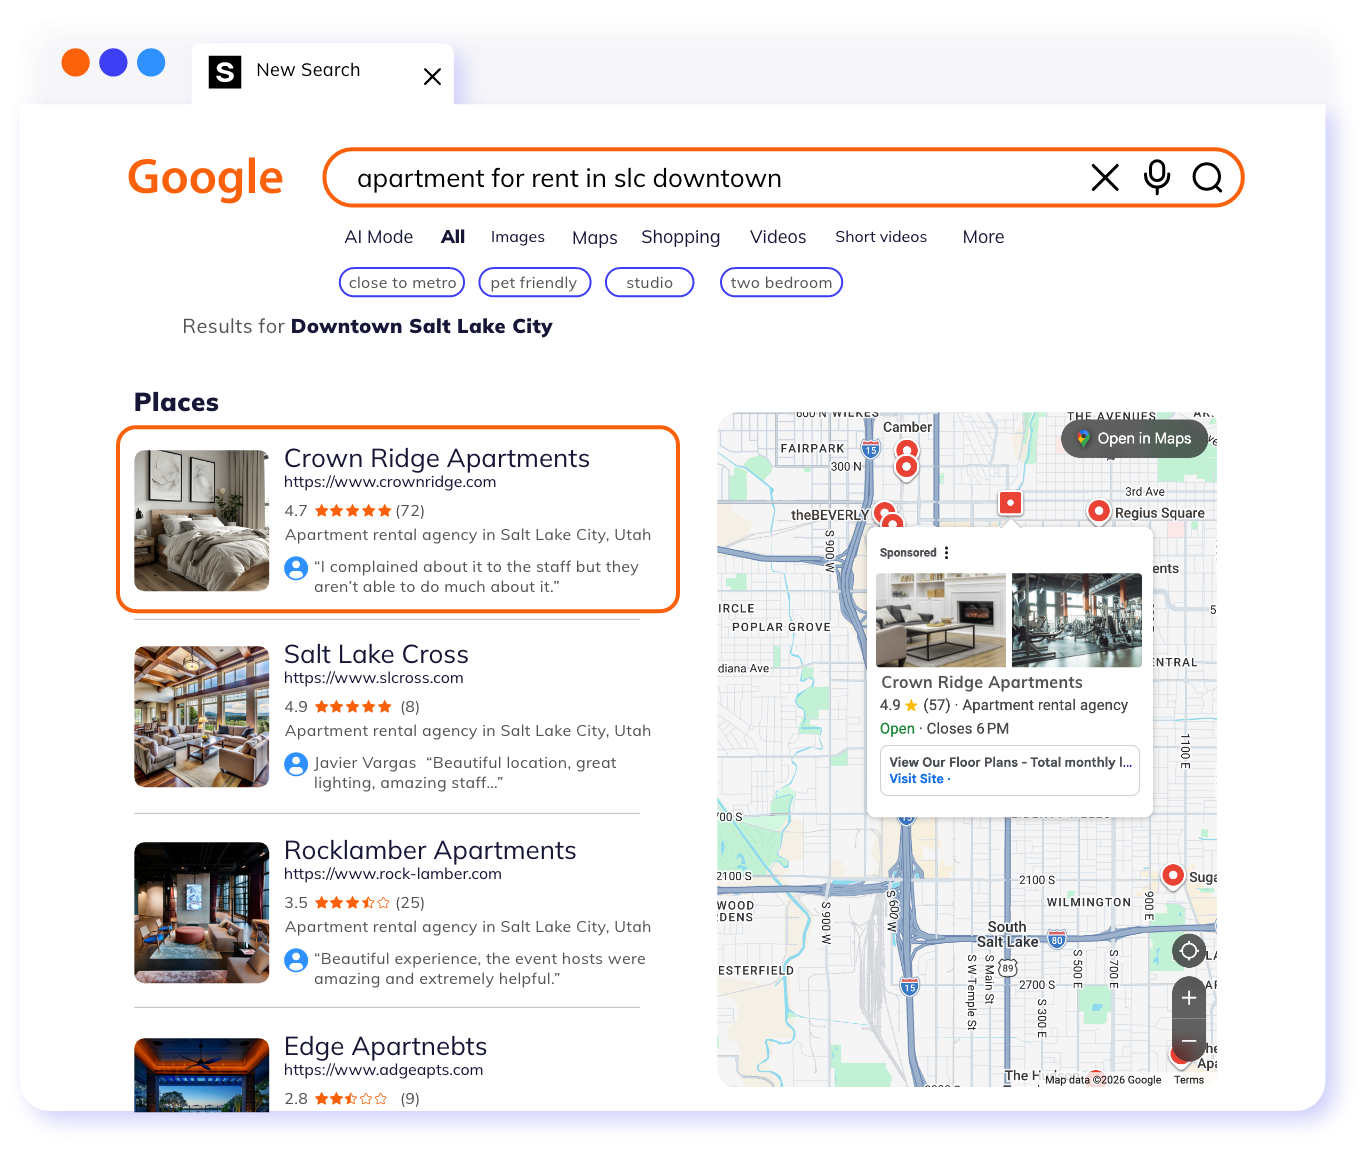Screen dimensions: 1366x1151
Task: Click 'View Our Floor Plans' ad headline
Action: click(1011, 762)
